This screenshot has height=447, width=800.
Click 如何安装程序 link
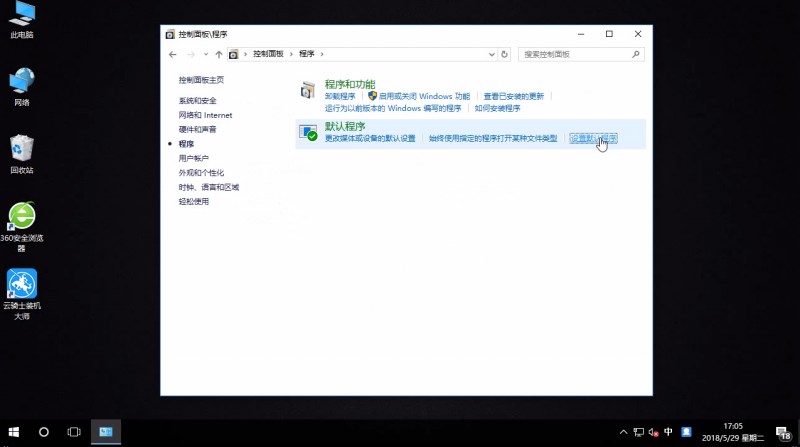click(497, 109)
